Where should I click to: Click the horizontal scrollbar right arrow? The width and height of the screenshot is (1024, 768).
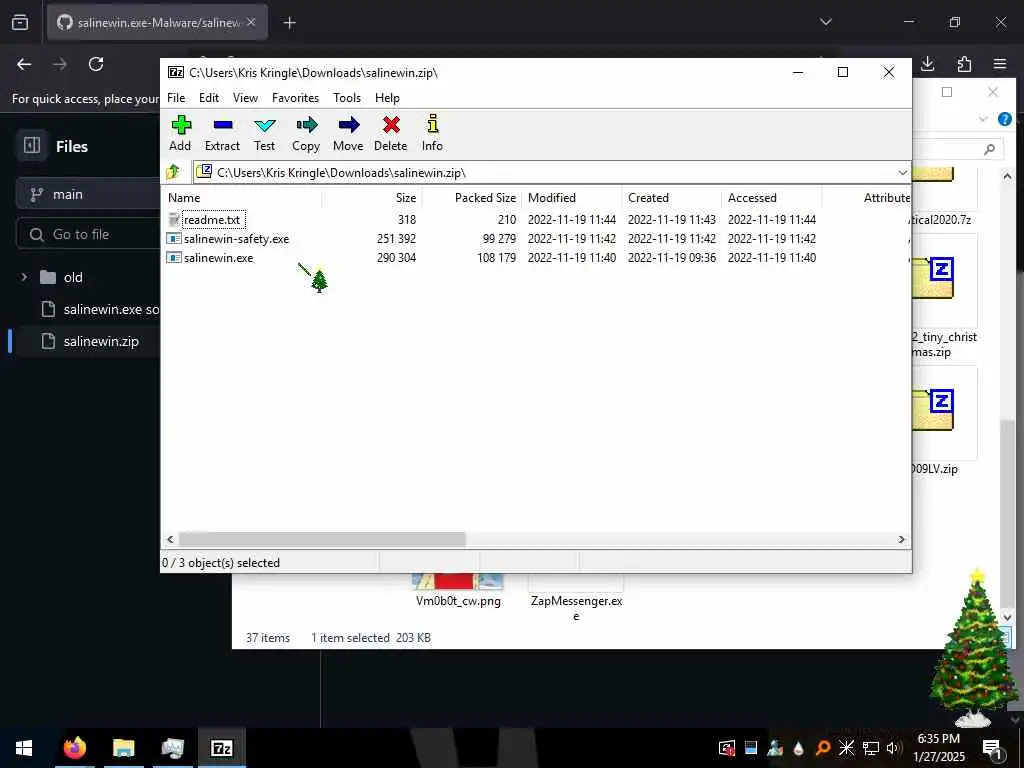[x=902, y=539]
